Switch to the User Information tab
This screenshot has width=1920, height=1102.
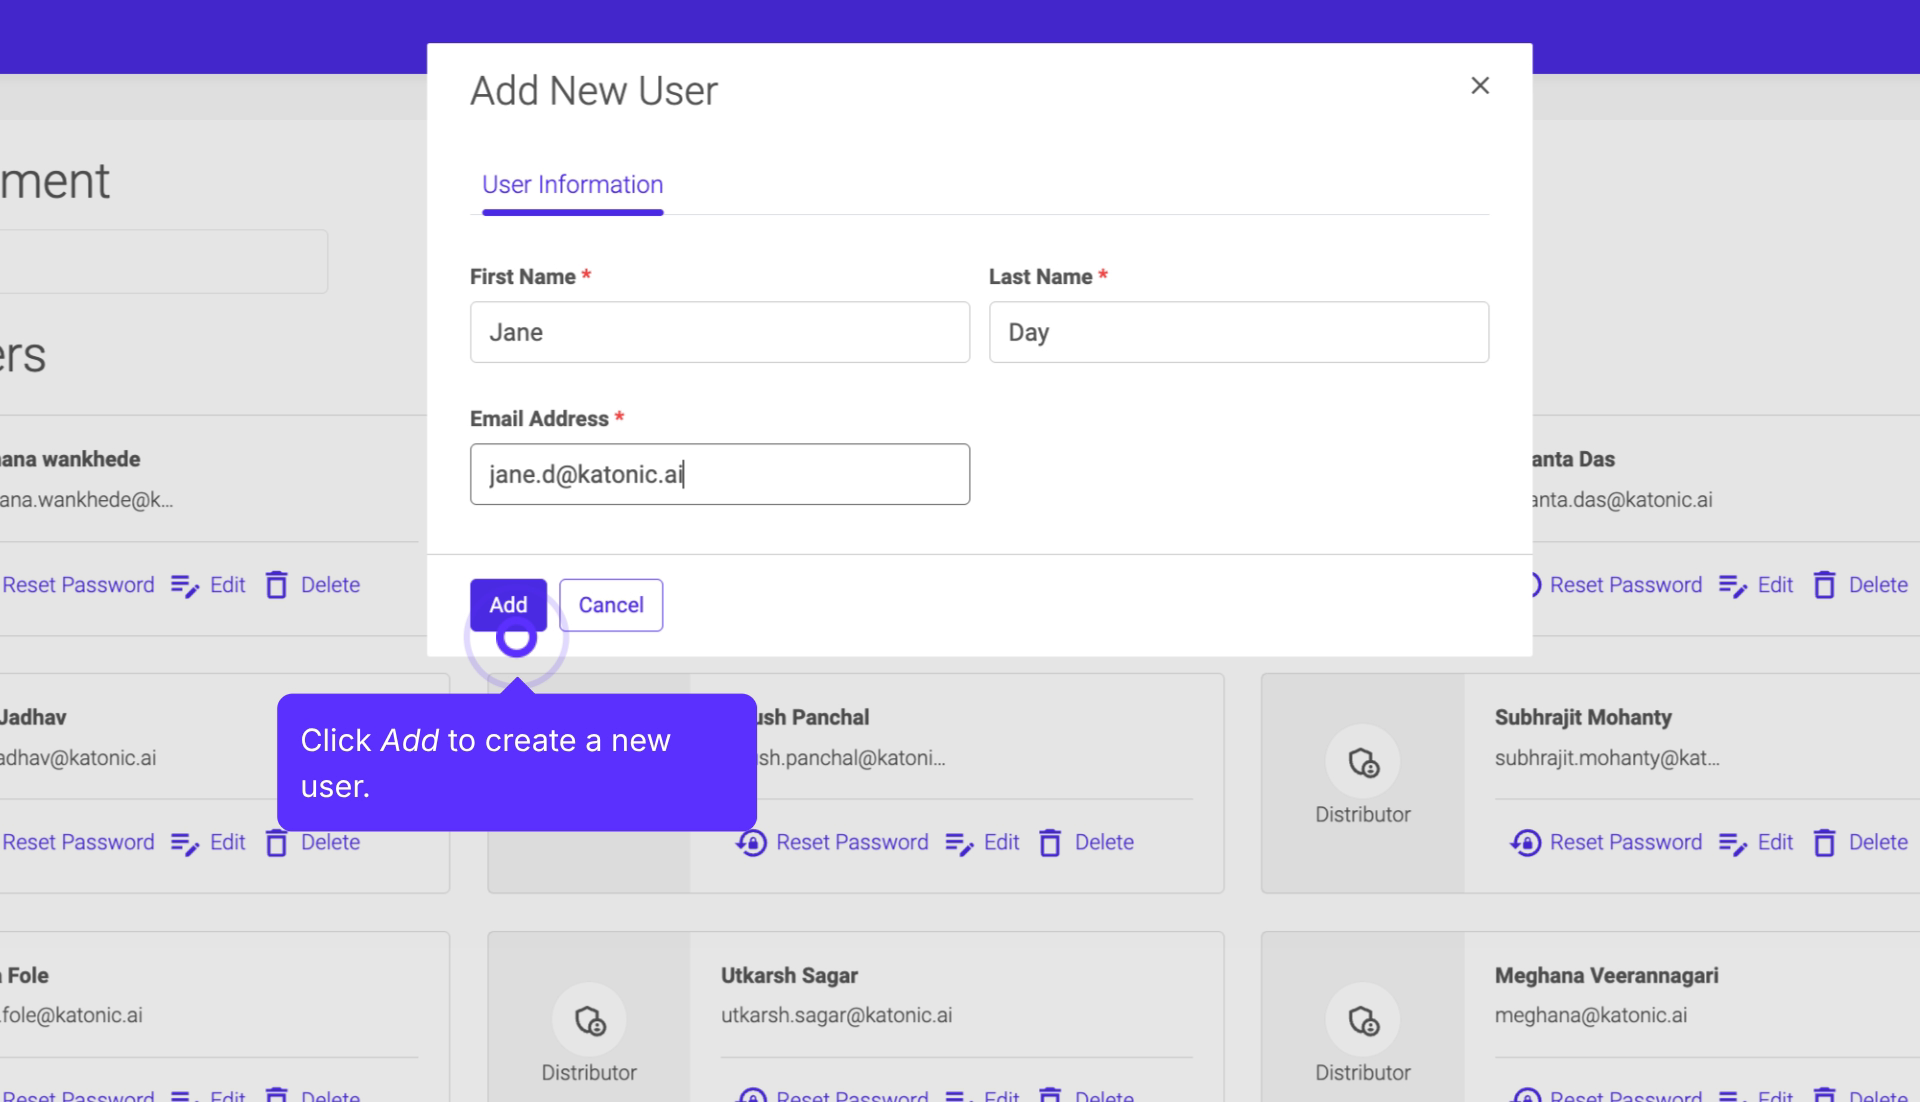pyautogui.click(x=571, y=184)
